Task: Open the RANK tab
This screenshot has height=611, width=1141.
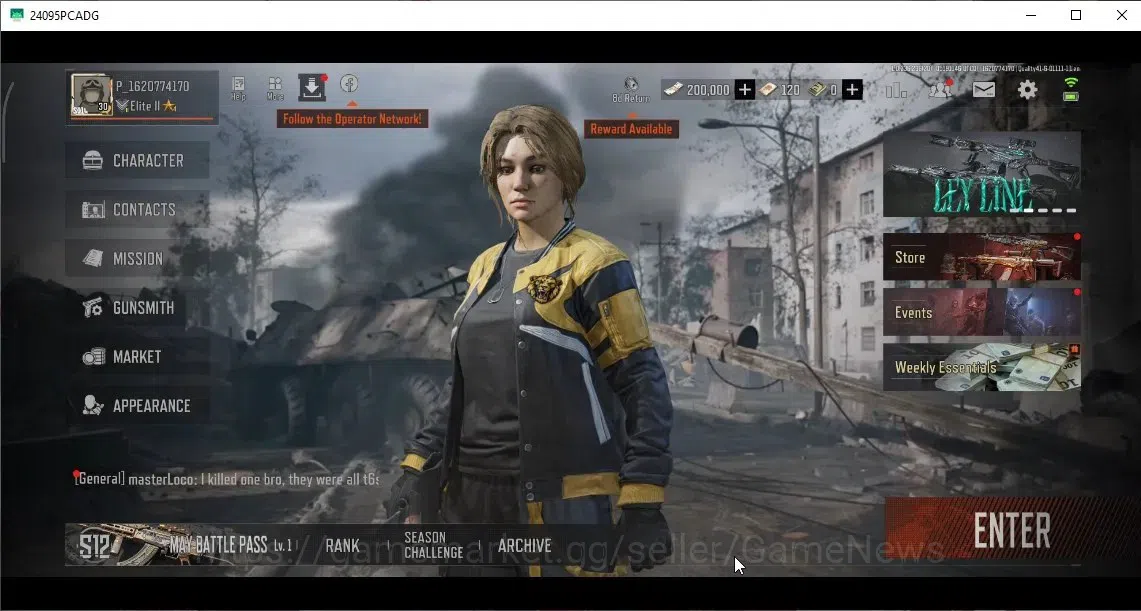Action: click(342, 546)
